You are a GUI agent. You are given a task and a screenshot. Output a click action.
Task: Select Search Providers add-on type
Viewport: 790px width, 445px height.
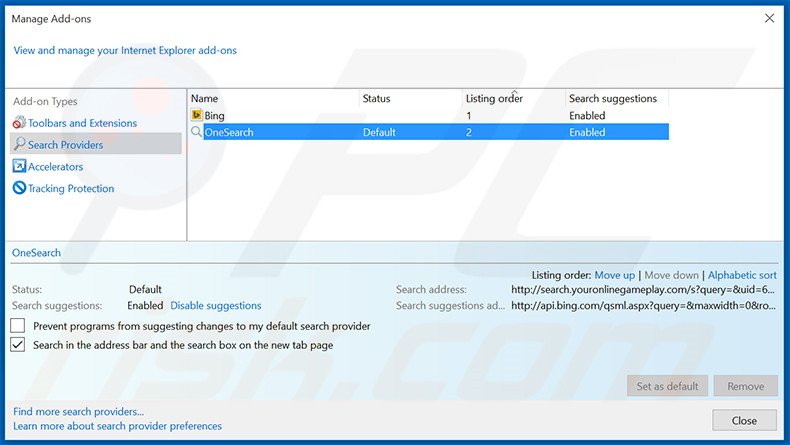coord(96,144)
